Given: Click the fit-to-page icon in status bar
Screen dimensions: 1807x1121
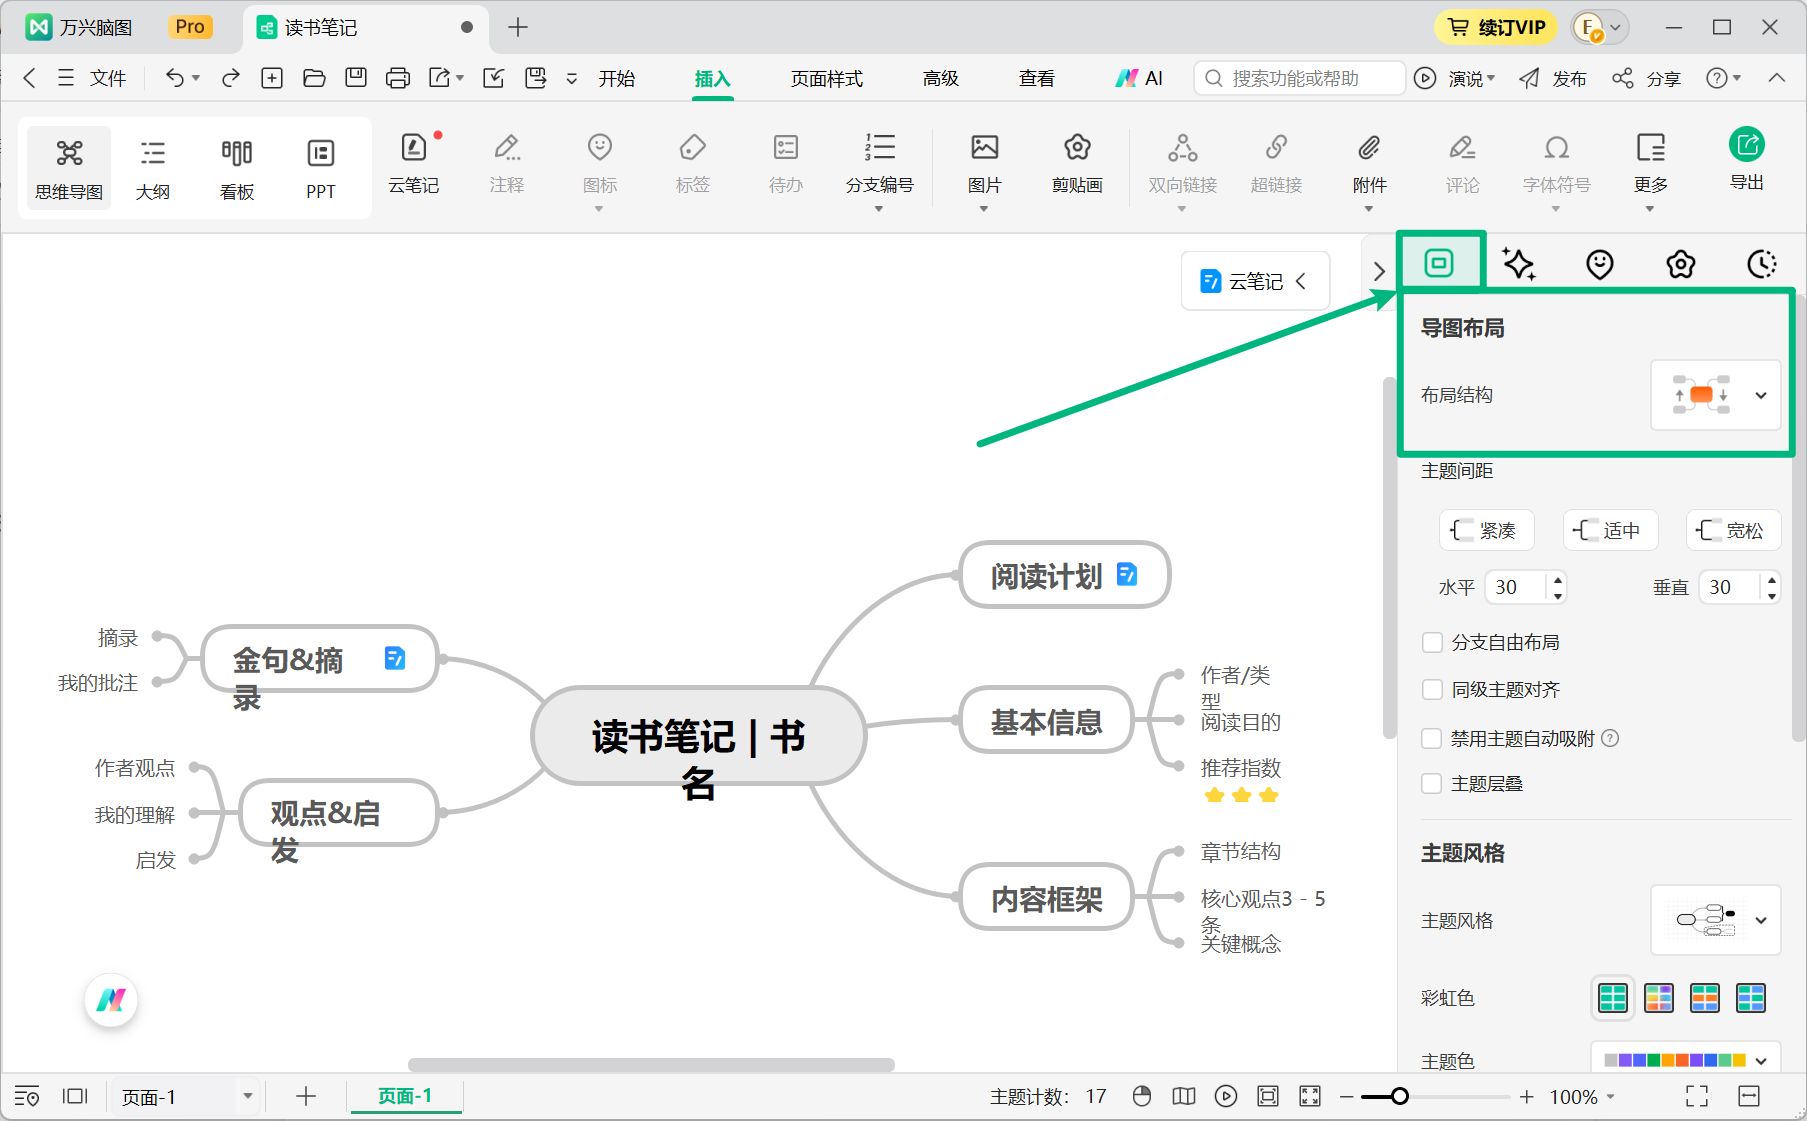Looking at the screenshot, I should [x=1268, y=1096].
